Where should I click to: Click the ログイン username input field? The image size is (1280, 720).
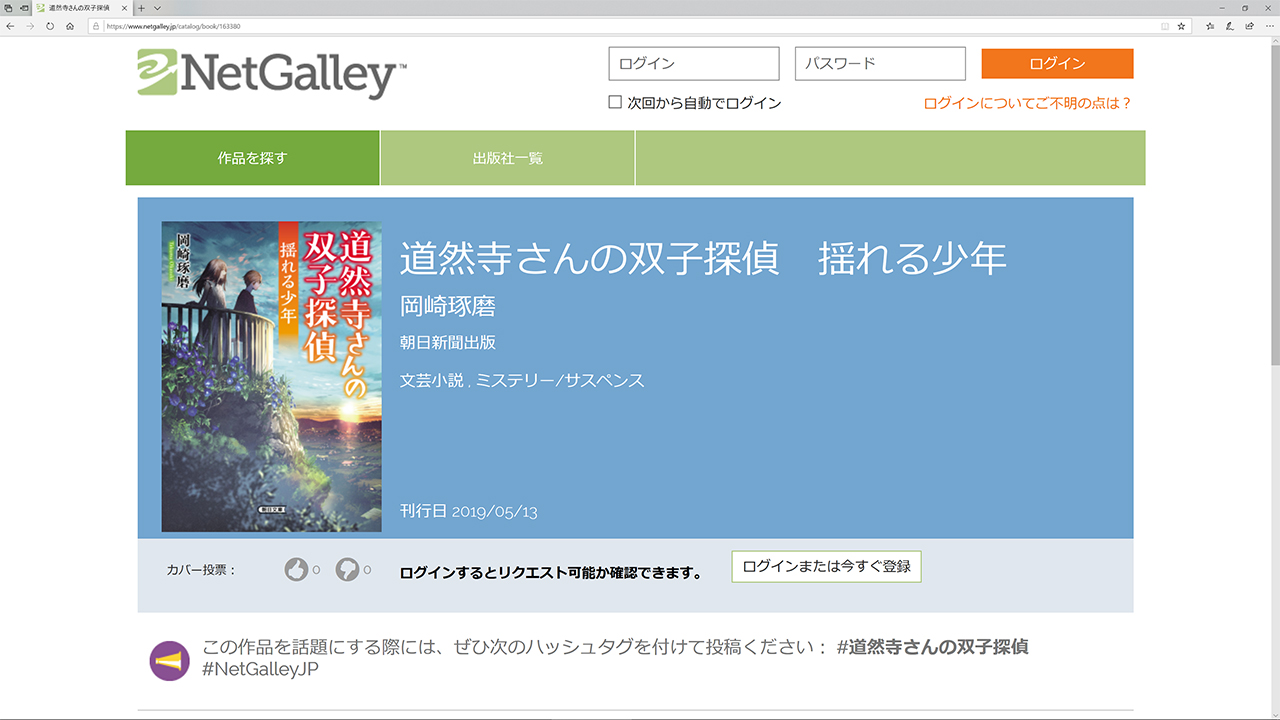coord(694,64)
